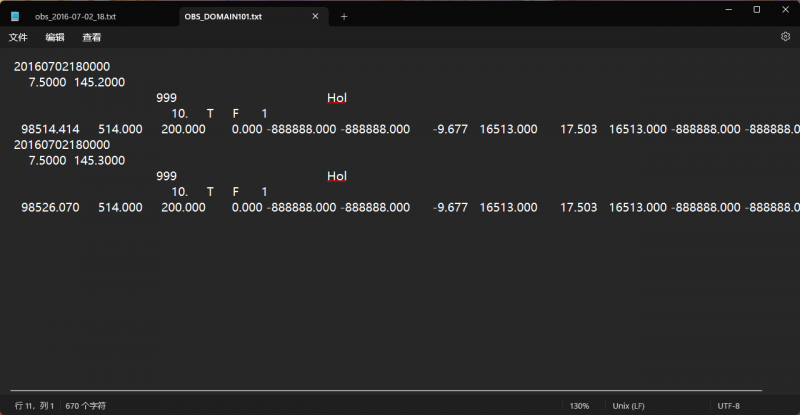Screen dimensions: 800x415
Task: Open the 文件 menu
Action: [18, 37]
